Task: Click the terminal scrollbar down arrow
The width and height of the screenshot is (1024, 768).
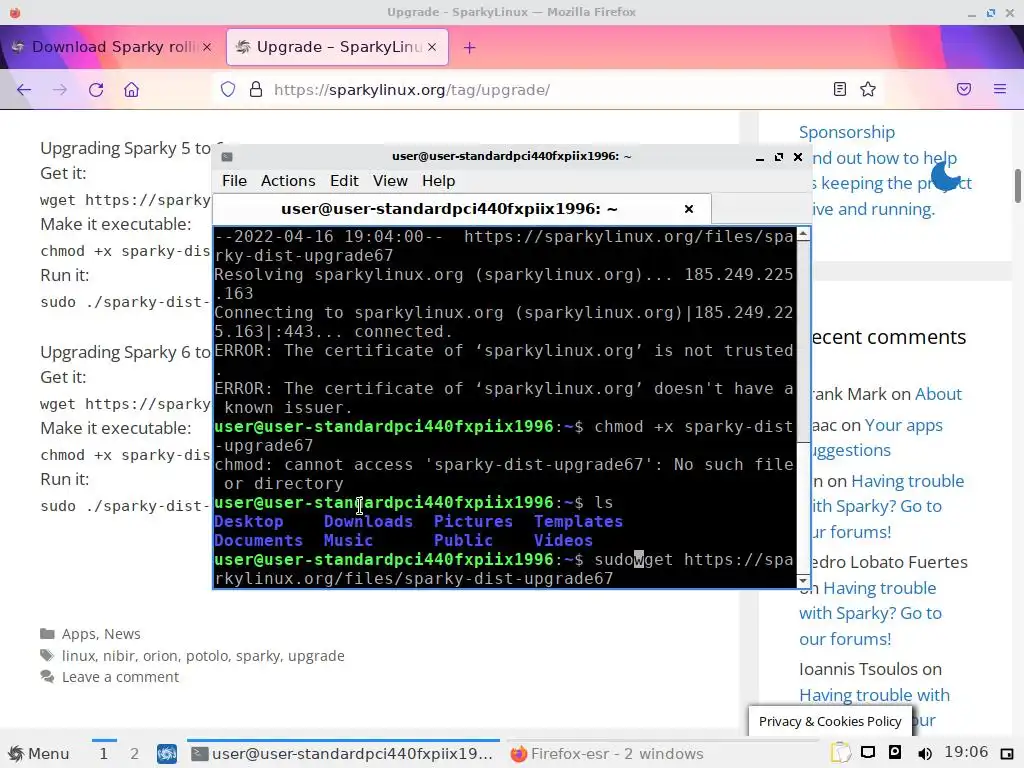Action: 803,581
